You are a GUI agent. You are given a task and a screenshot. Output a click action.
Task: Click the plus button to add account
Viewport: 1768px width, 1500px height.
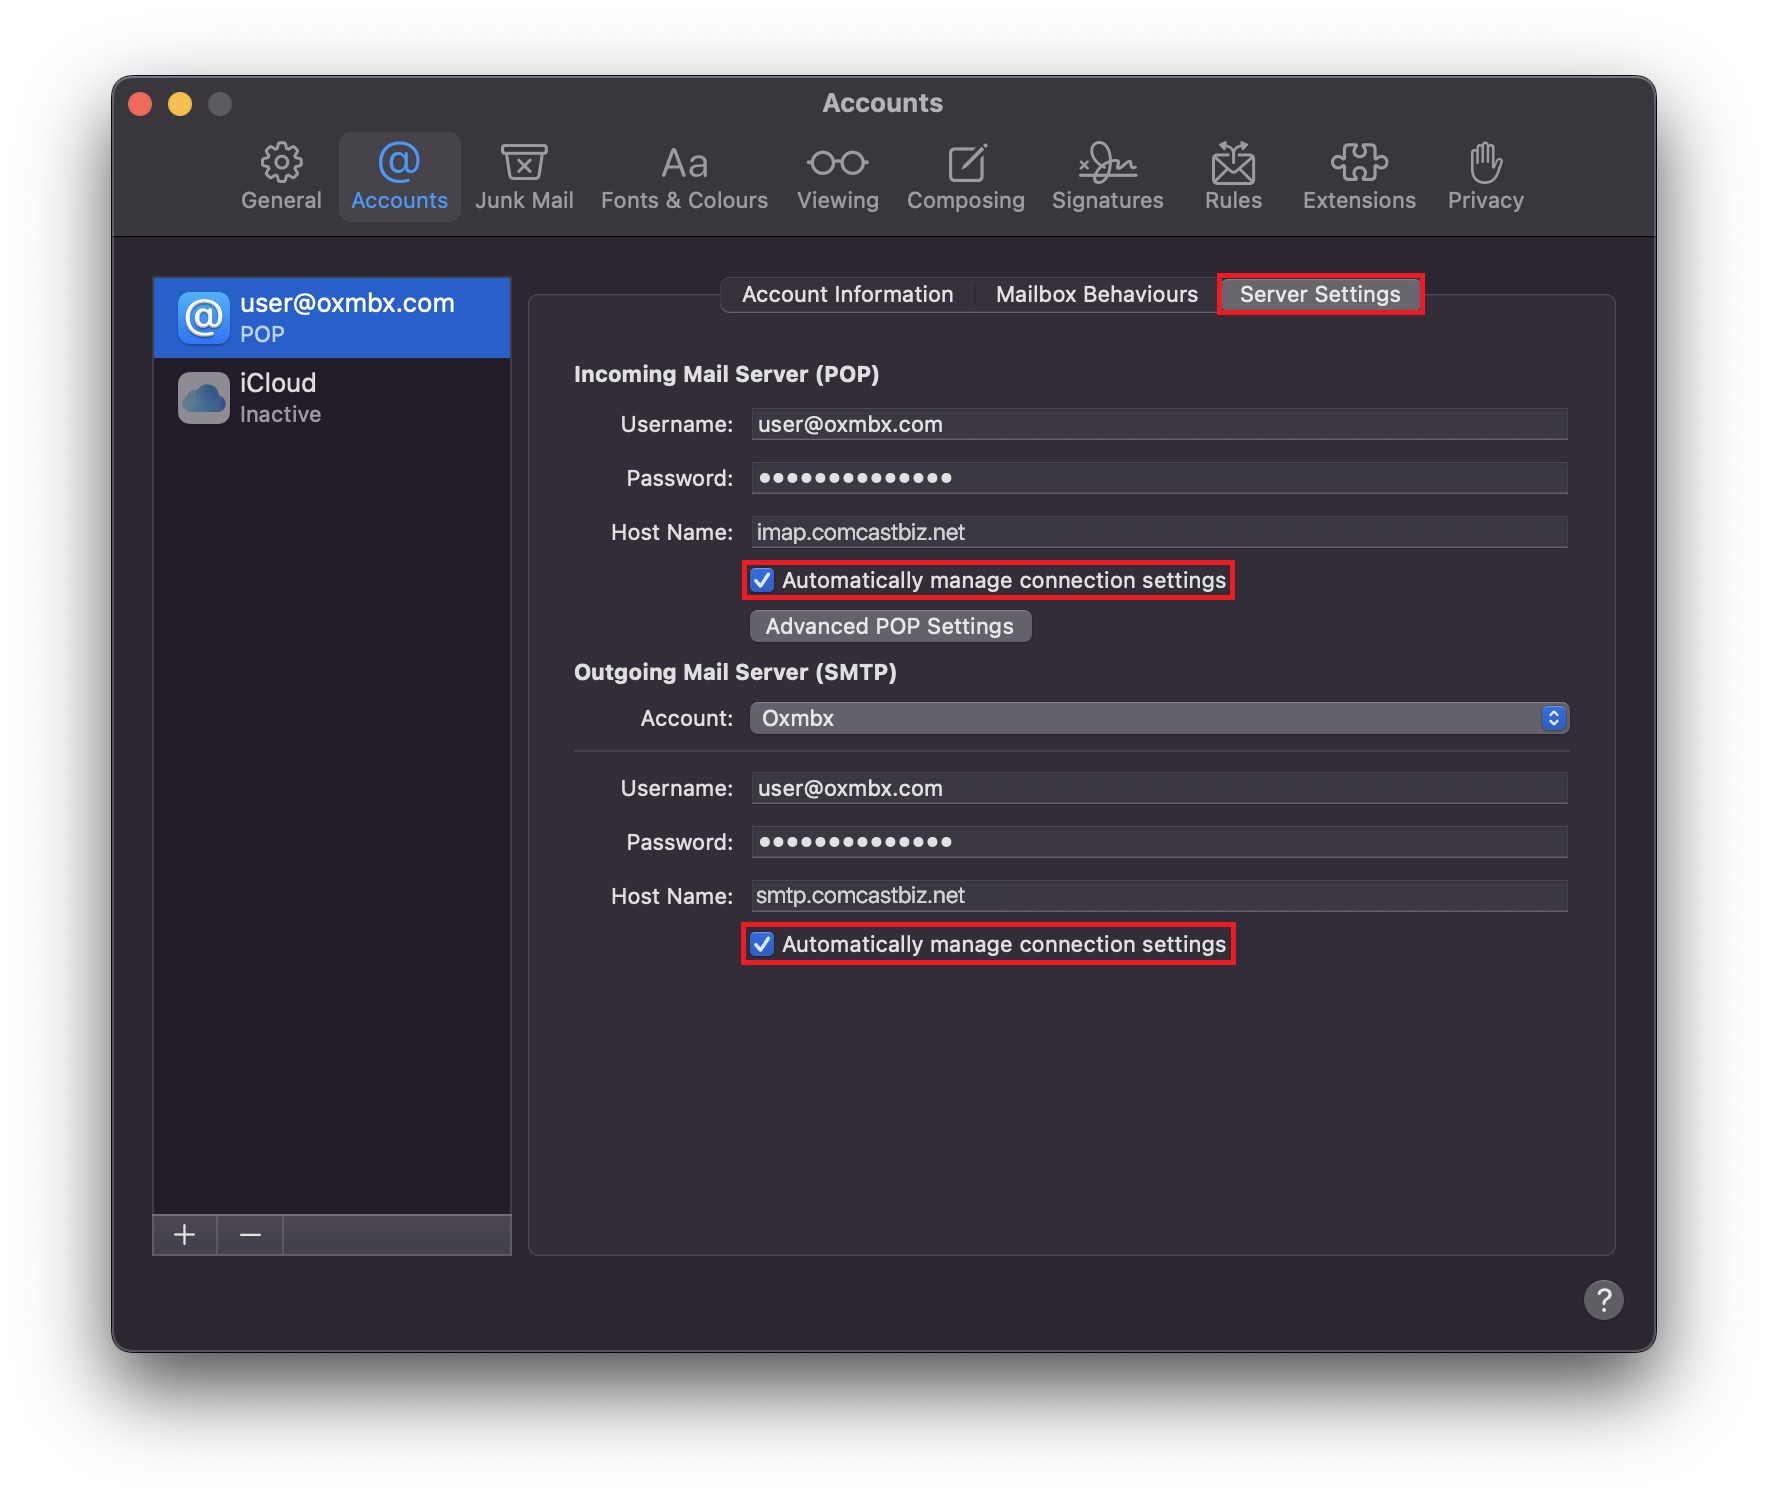tap(184, 1235)
